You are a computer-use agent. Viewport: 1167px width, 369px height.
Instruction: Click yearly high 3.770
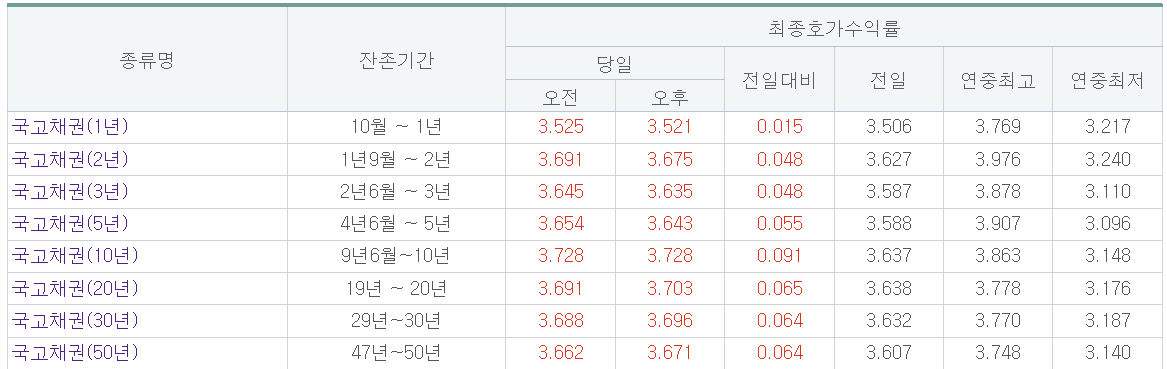click(x=998, y=321)
